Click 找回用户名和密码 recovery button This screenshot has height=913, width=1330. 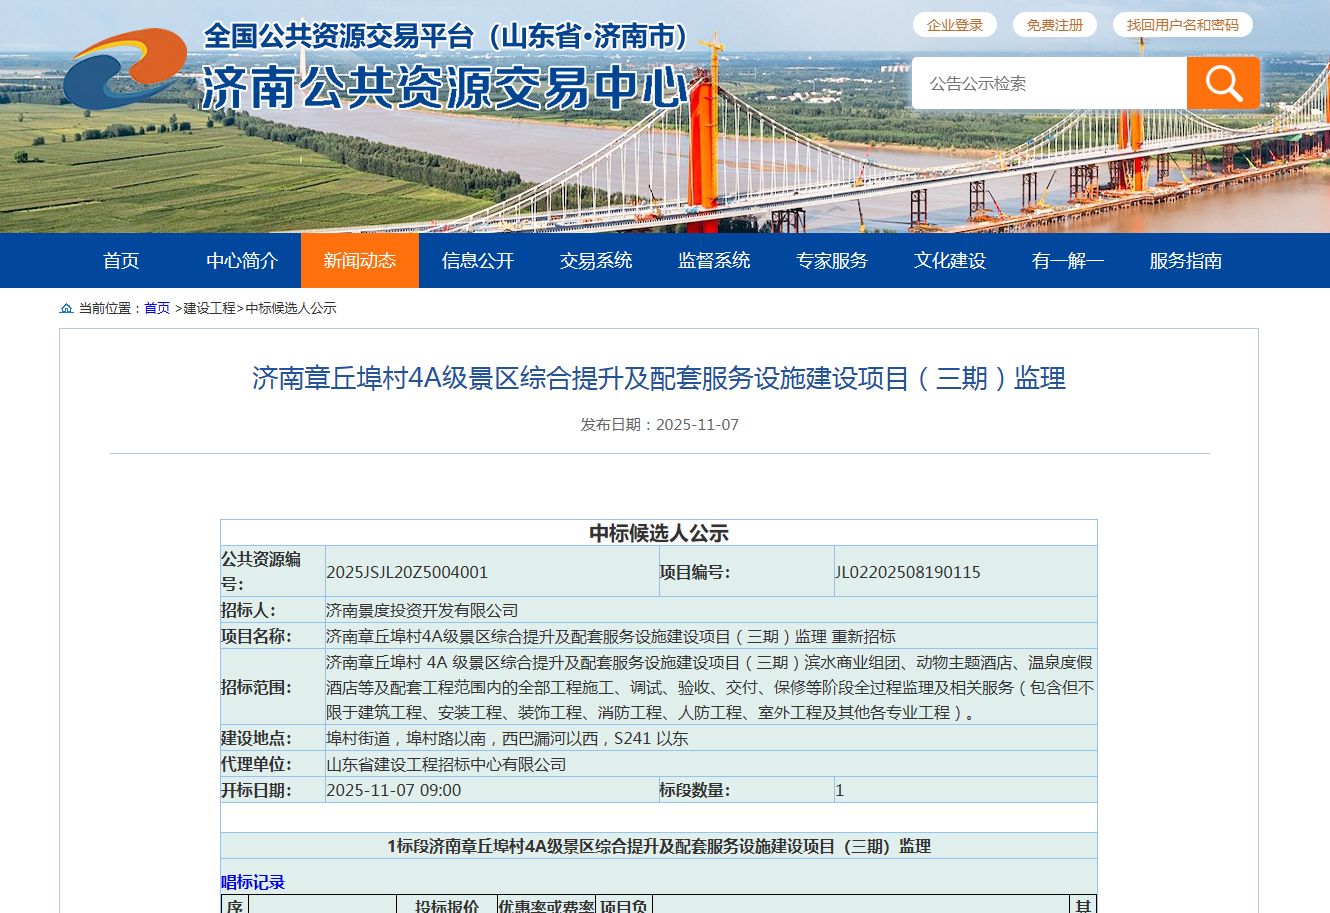point(1182,25)
